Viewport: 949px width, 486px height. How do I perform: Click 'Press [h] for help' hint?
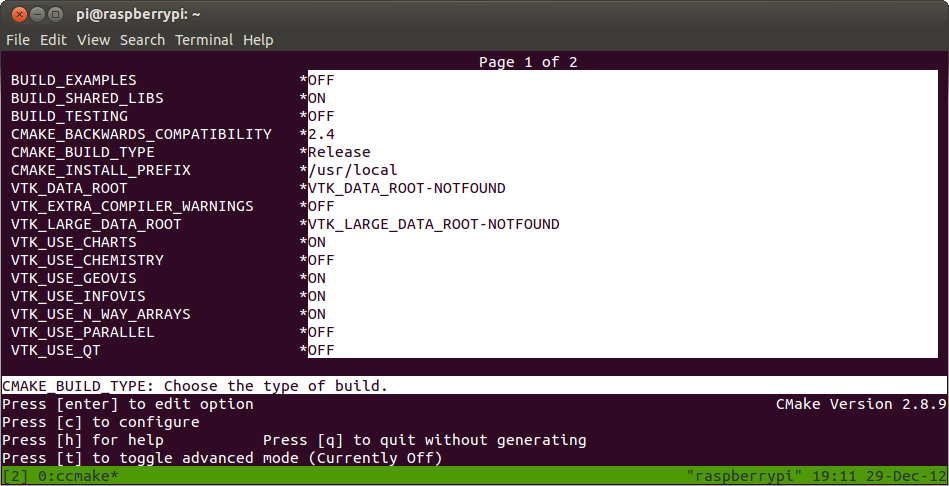click(83, 440)
